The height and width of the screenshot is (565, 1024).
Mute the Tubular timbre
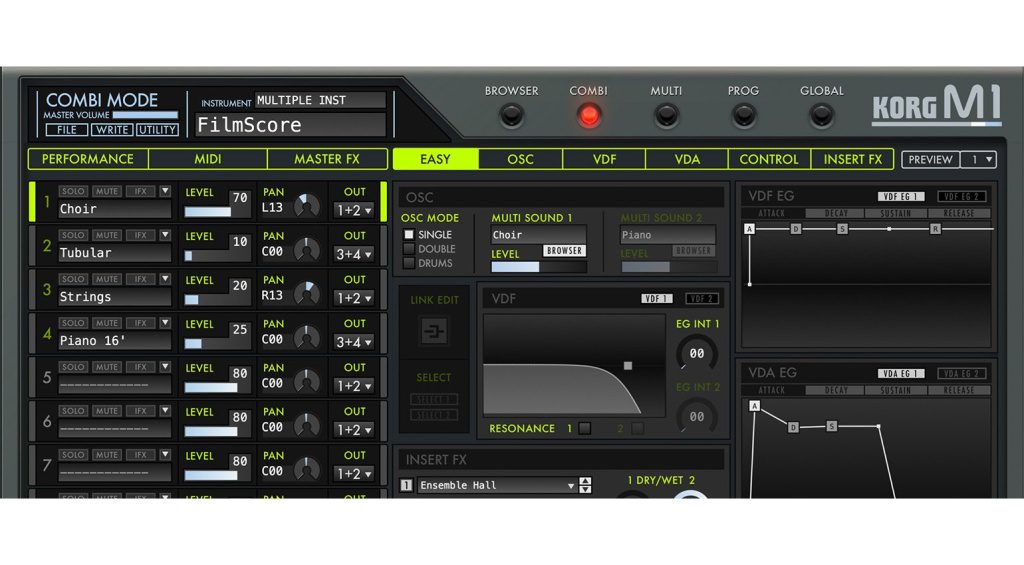coord(106,235)
